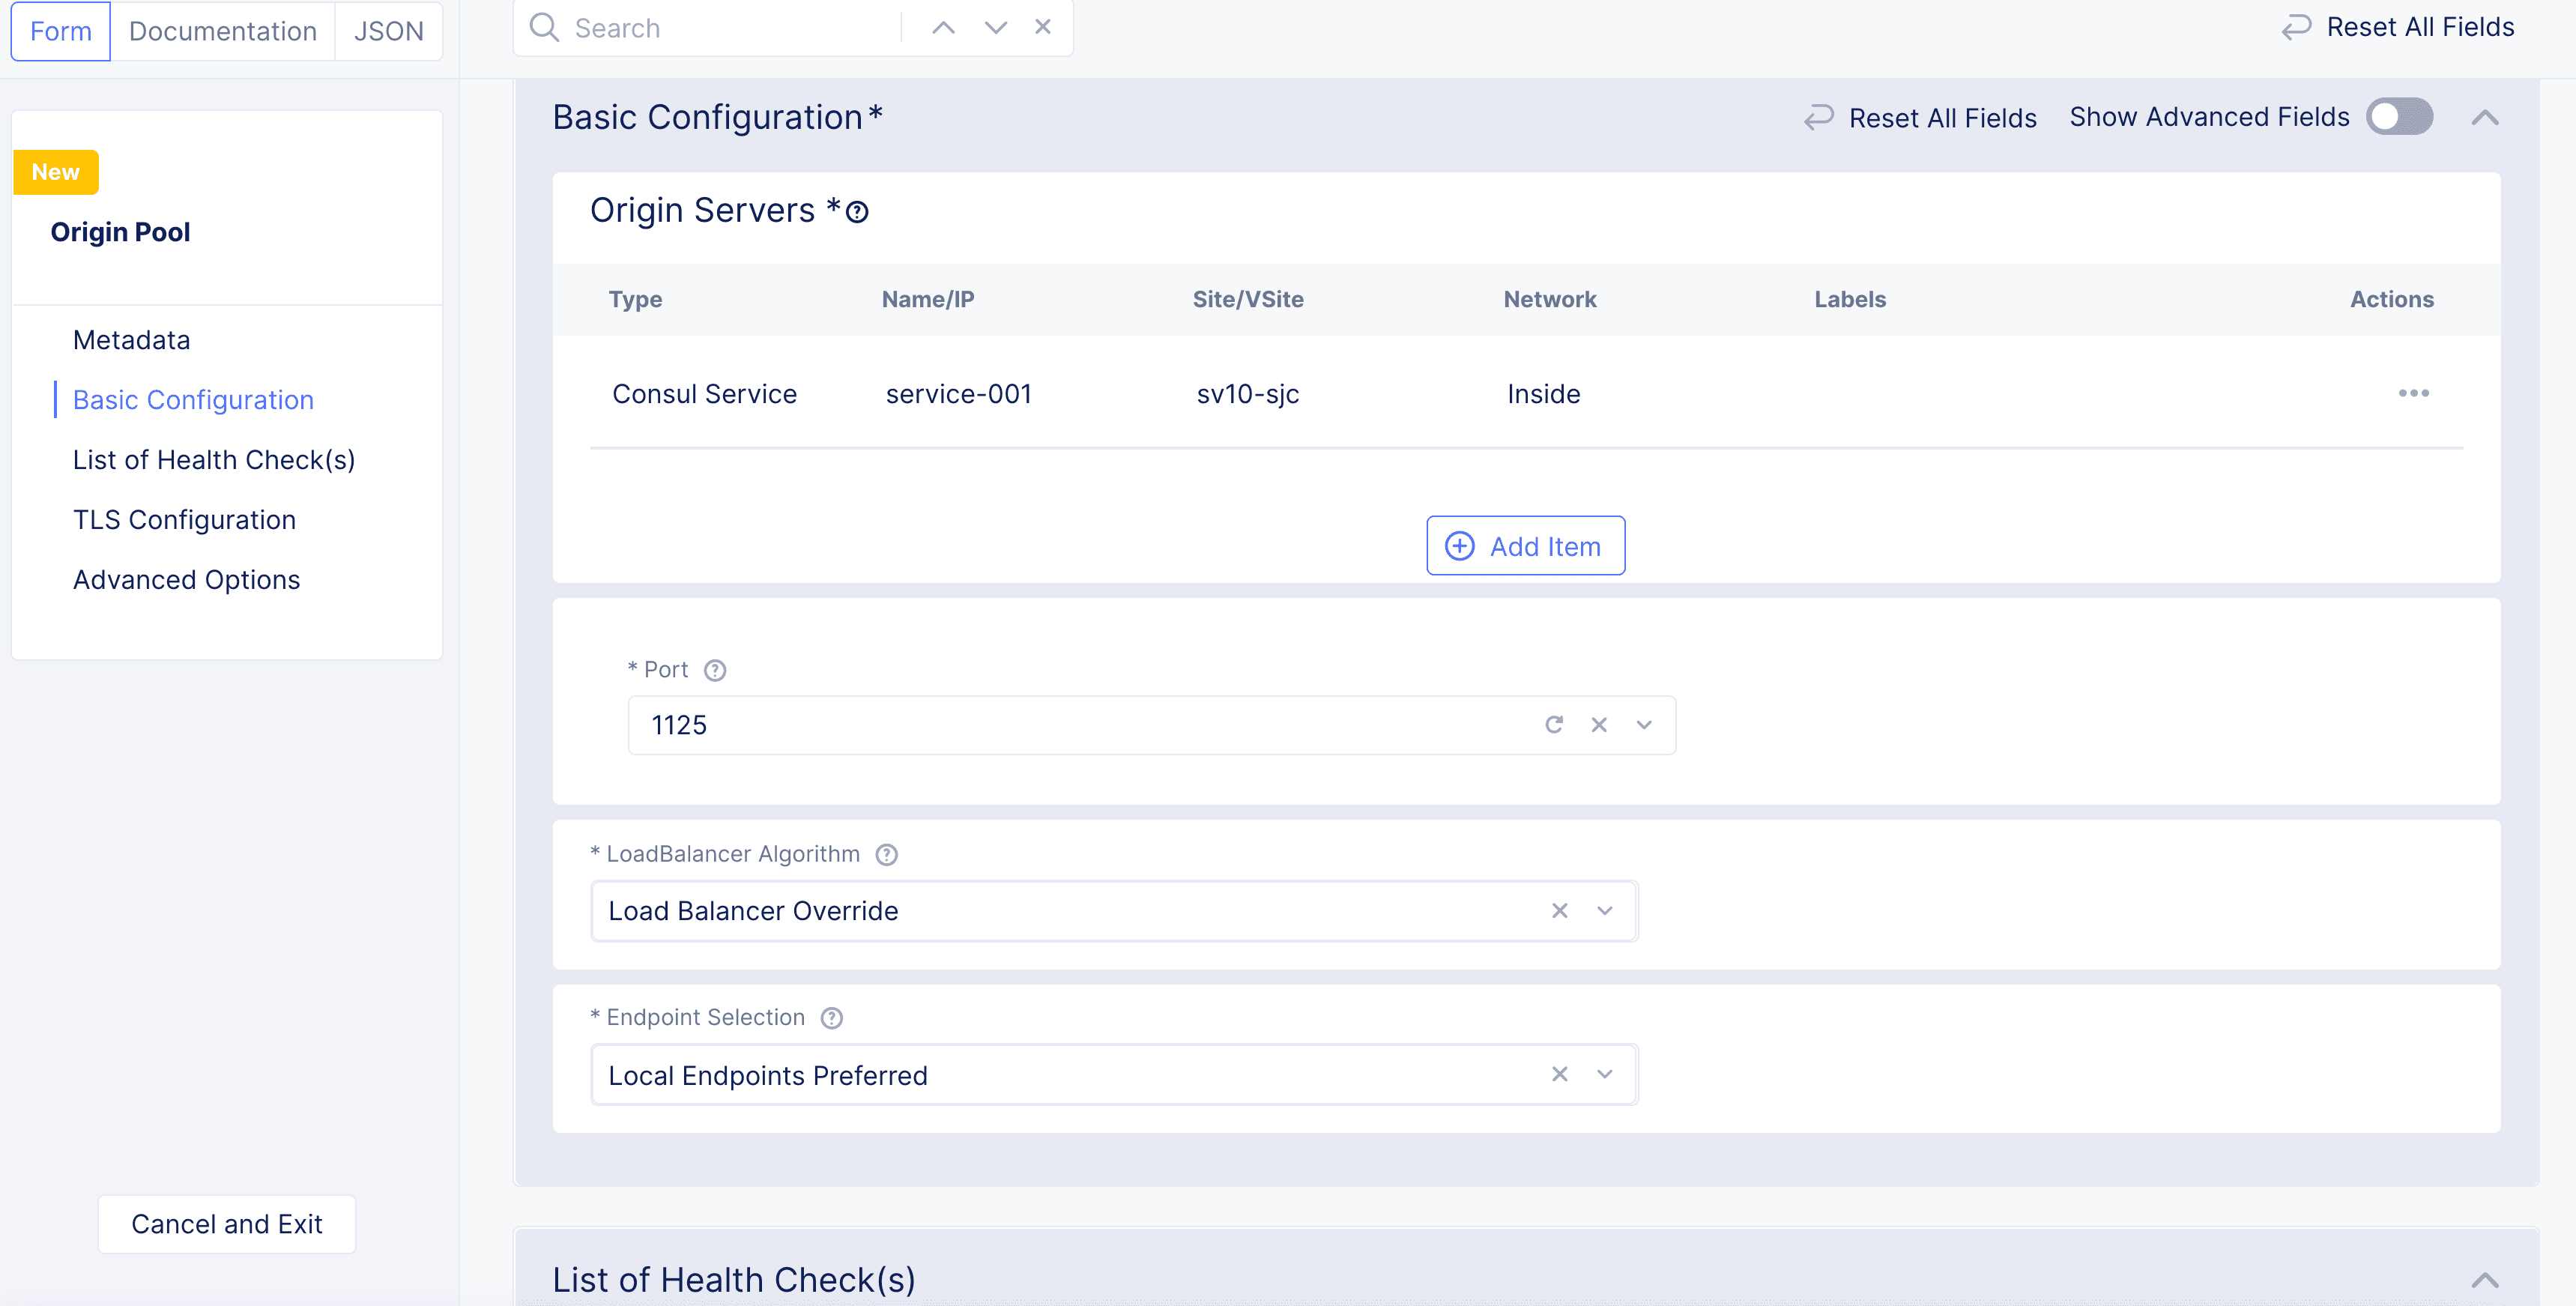Click the Origin Servers help icon
Screen dimensions: 2576x1306
857,212
